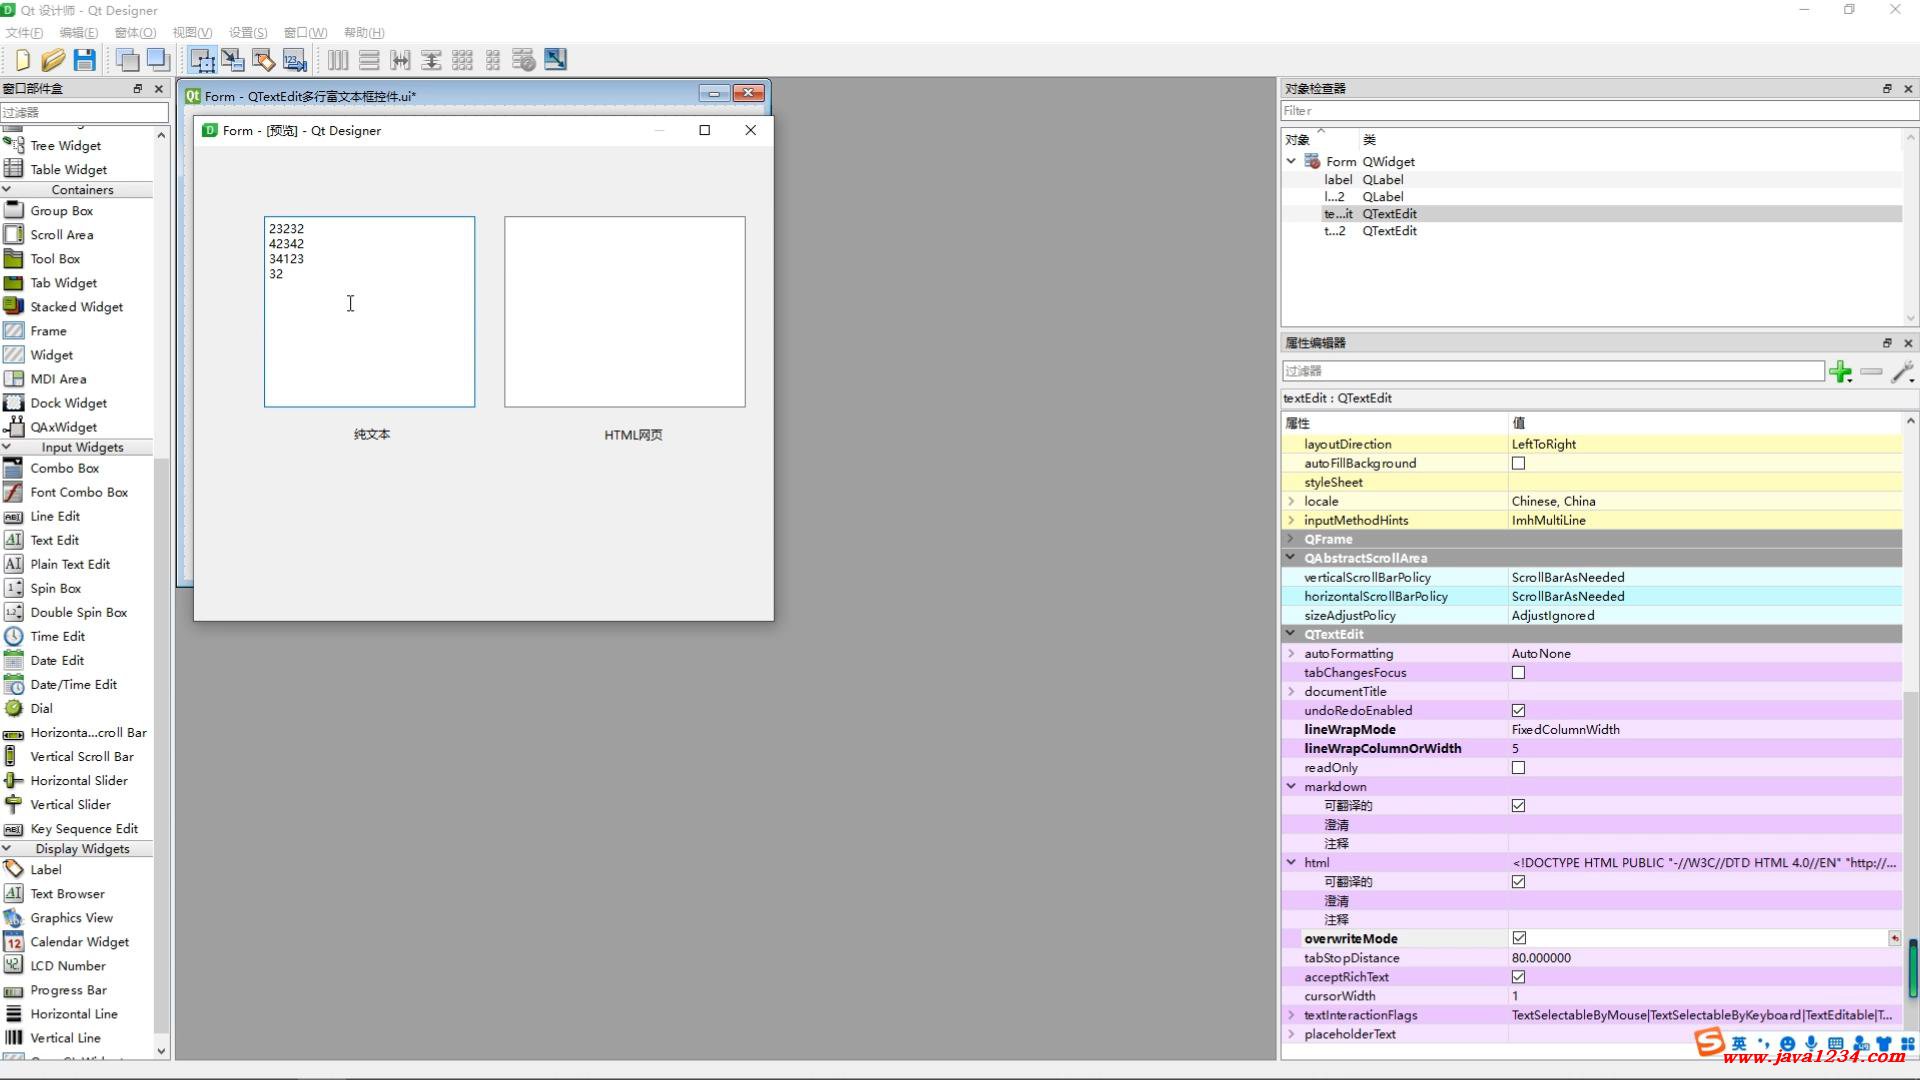Enable tabChangesFocus checkbox
This screenshot has height=1080, width=1920.
coord(1518,673)
